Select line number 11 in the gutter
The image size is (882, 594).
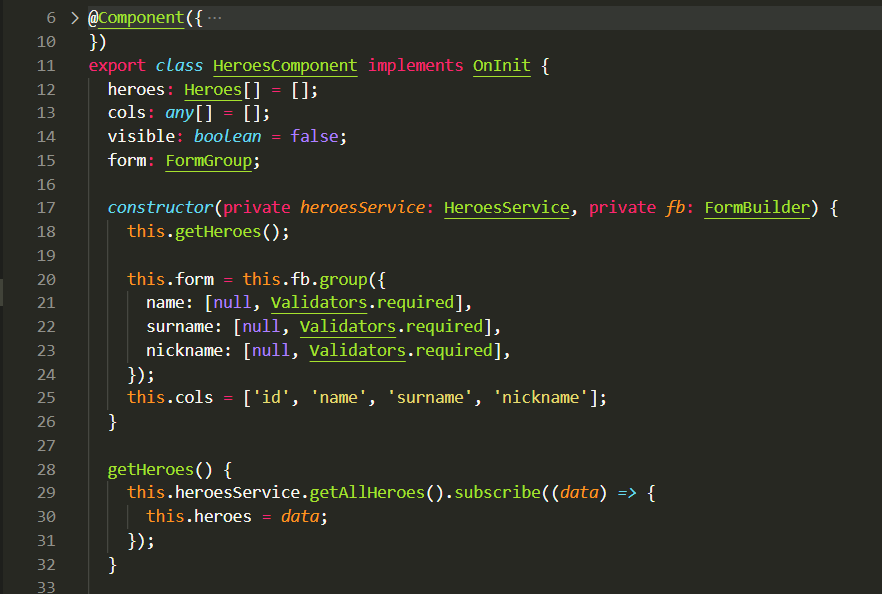pos(46,66)
